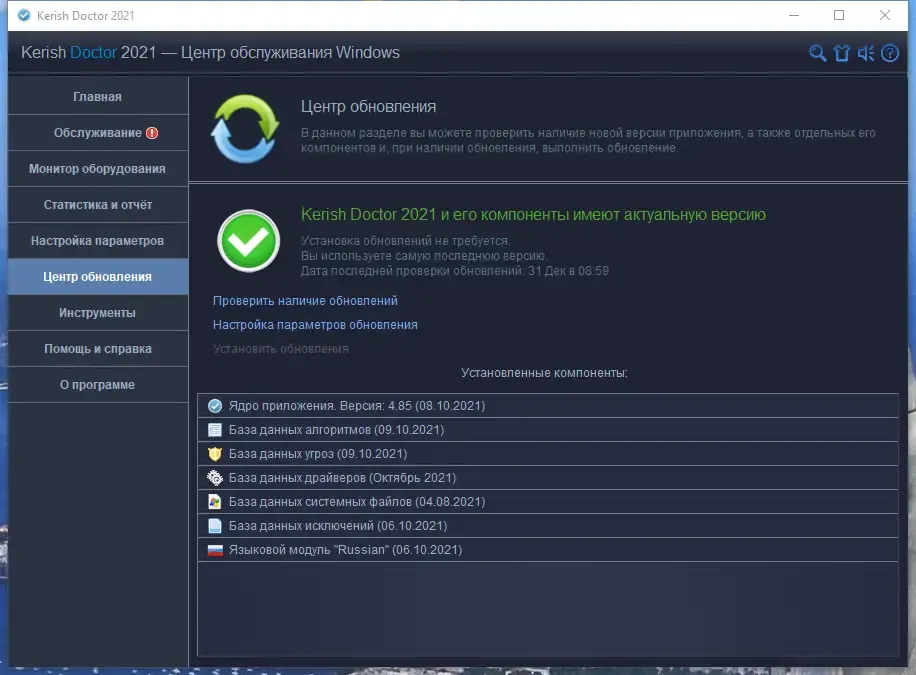Click the magnifier search icon in header
The width and height of the screenshot is (916, 675).
817,53
